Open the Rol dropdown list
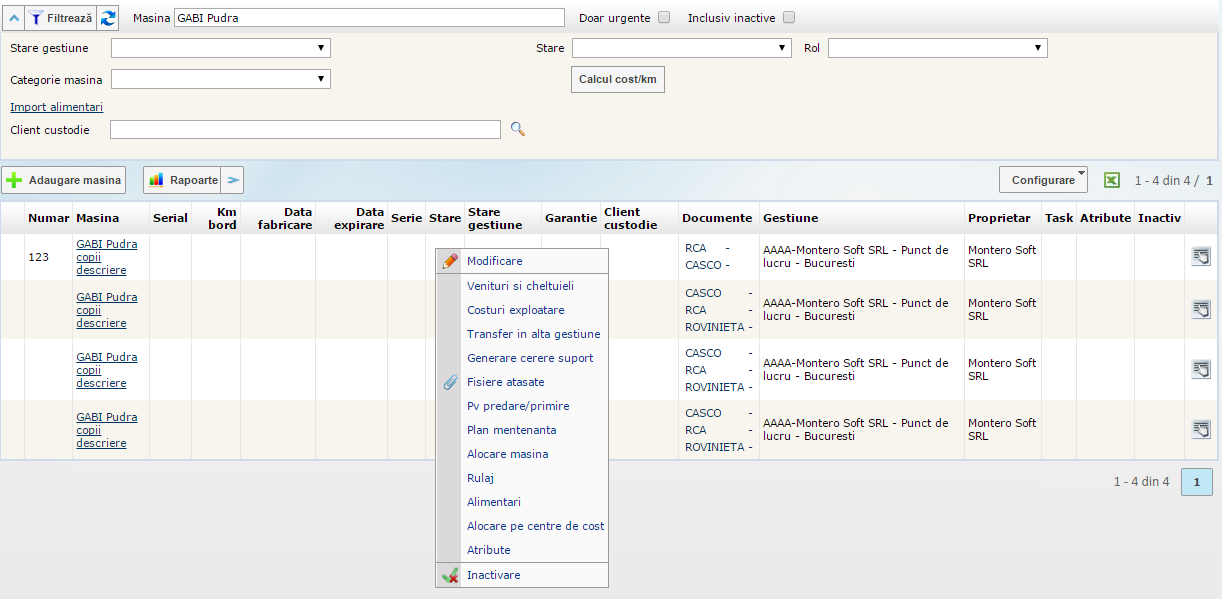 coord(937,48)
